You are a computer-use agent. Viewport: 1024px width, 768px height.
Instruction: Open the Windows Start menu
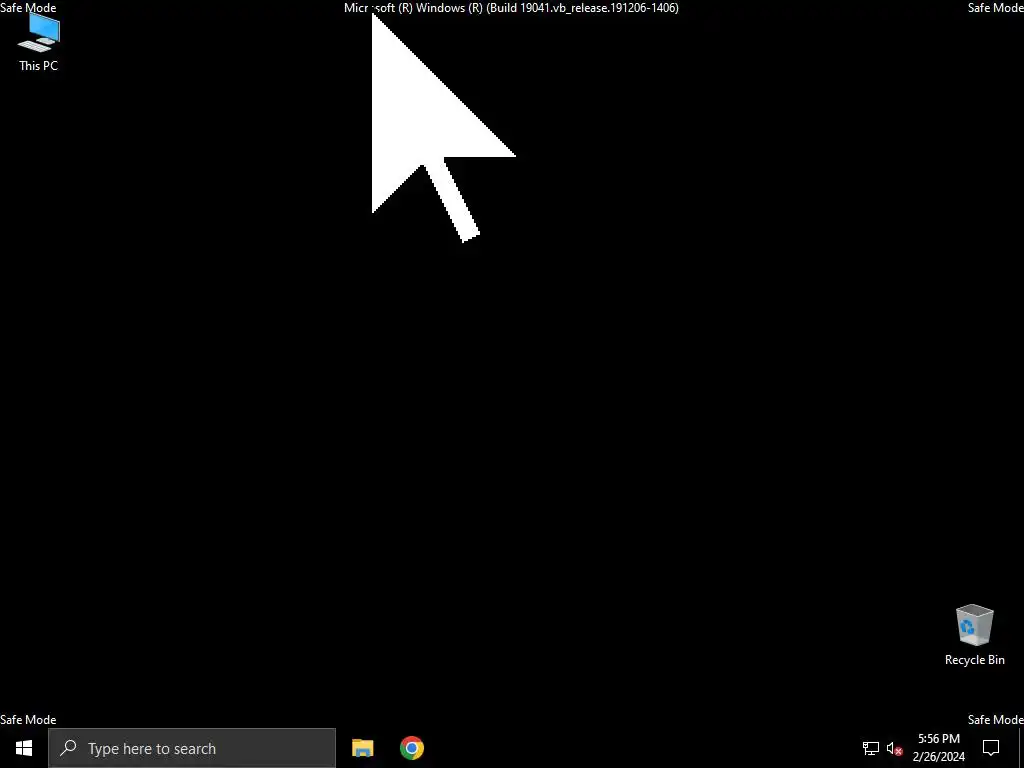click(x=24, y=748)
